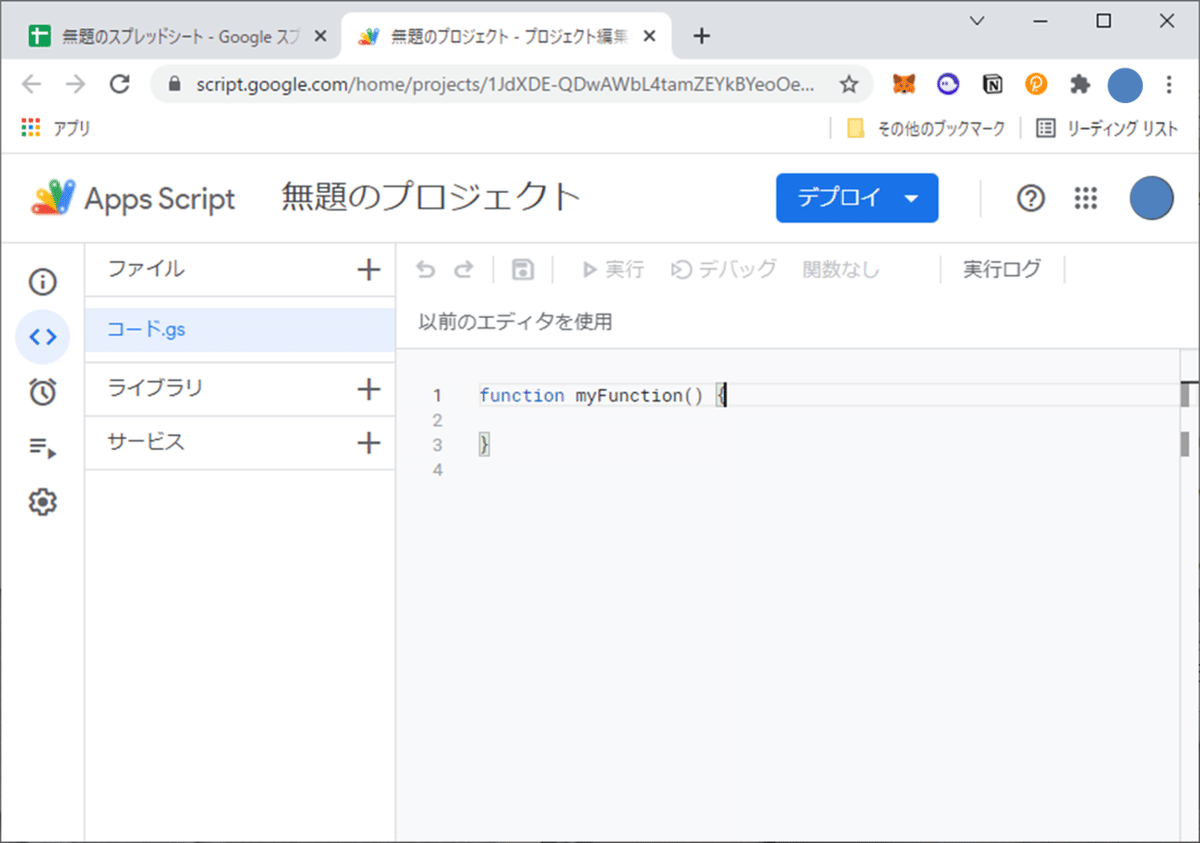The height and width of the screenshot is (843, 1200).
Task: Switch to the code editor view
Action: point(42,337)
